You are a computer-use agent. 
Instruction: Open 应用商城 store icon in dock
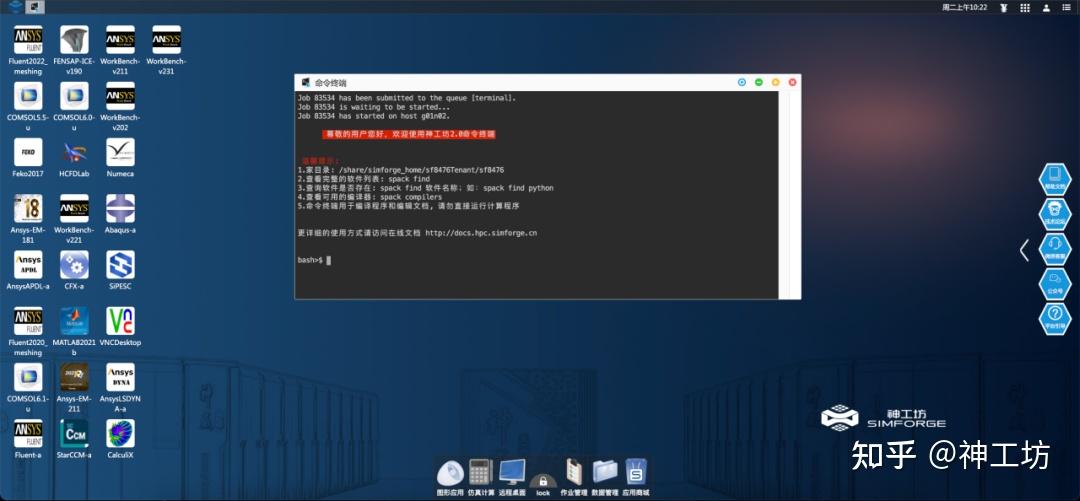pos(636,473)
